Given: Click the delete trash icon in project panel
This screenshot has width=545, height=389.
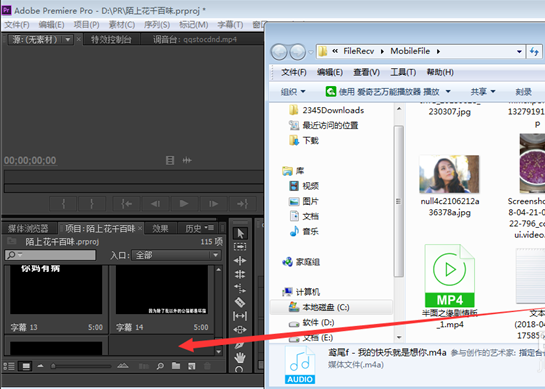Looking at the screenshot, I should tap(207, 366).
